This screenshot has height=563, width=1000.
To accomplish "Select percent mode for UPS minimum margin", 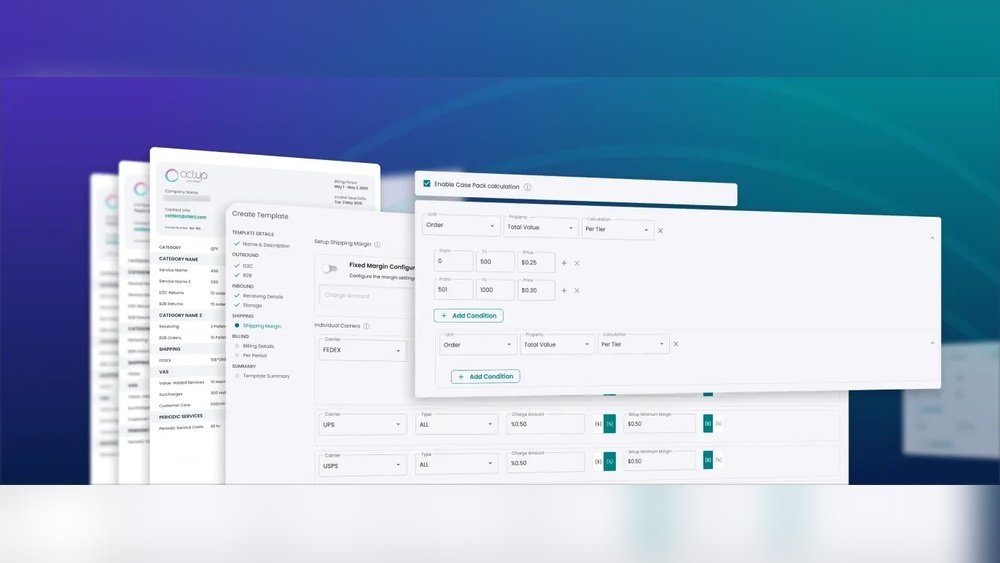I will [718, 423].
